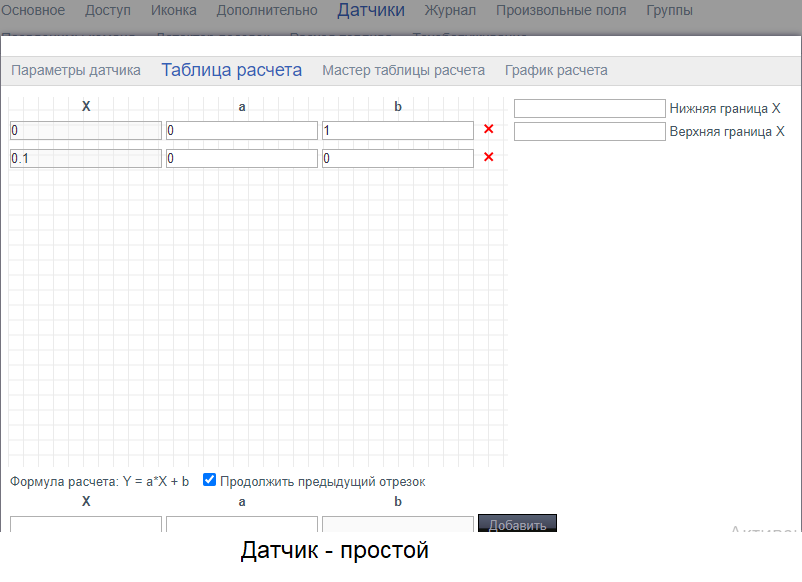Open the 'Произвольные поля' tab
The image size is (802, 582).
coord(561,11)
